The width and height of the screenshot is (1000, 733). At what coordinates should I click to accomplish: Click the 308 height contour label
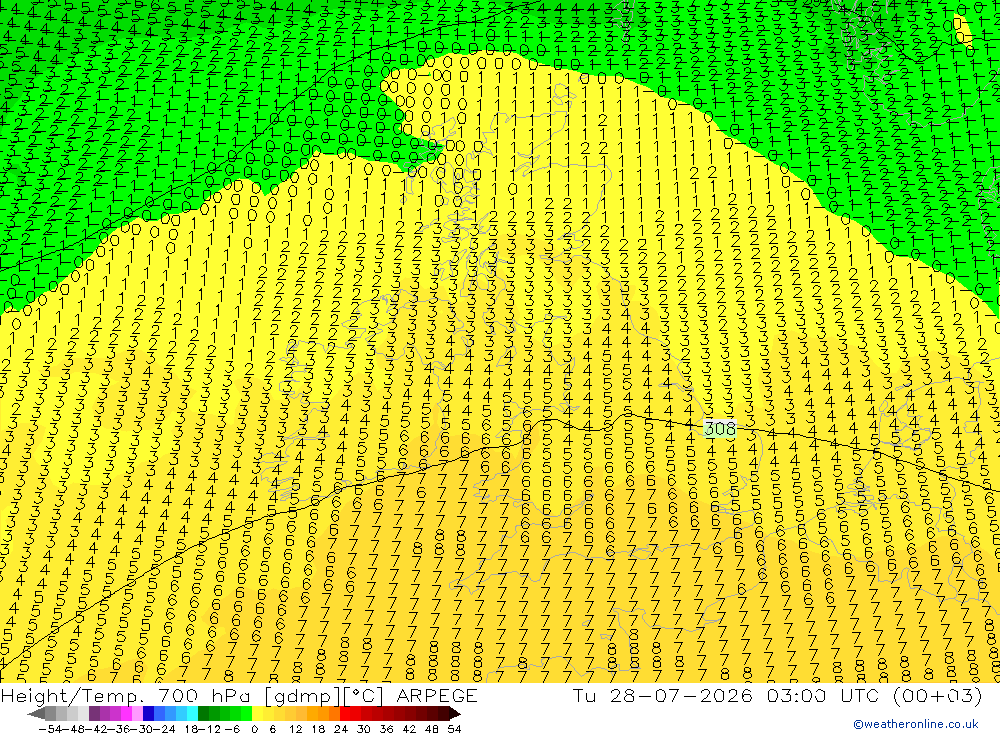pos(720,429)
